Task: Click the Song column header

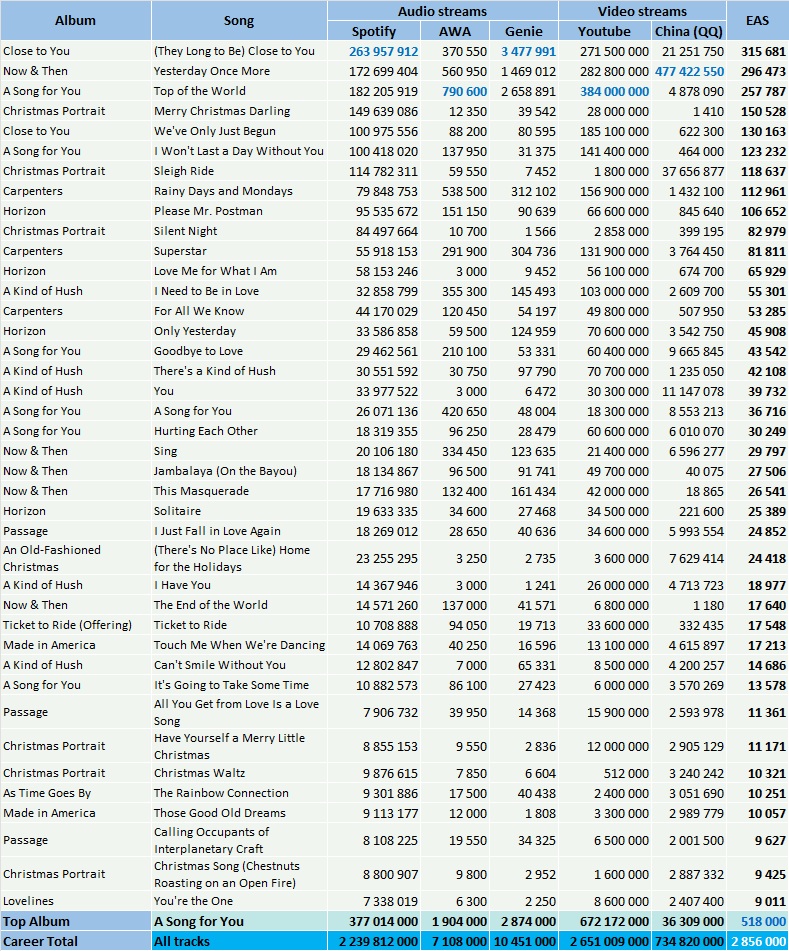Action: tap(239, 21)
